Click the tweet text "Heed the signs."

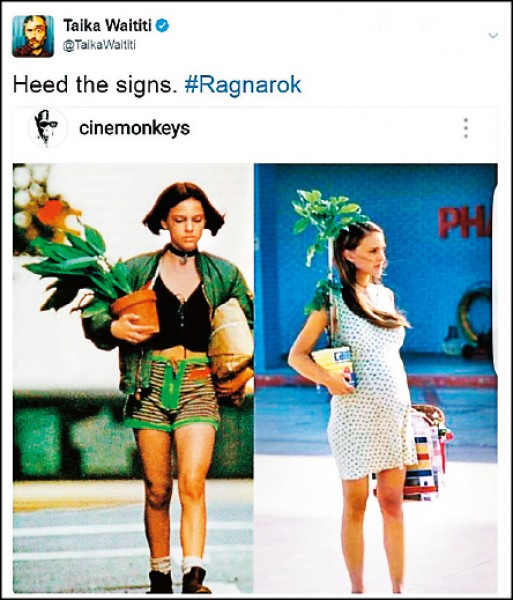tap(93, 85)
